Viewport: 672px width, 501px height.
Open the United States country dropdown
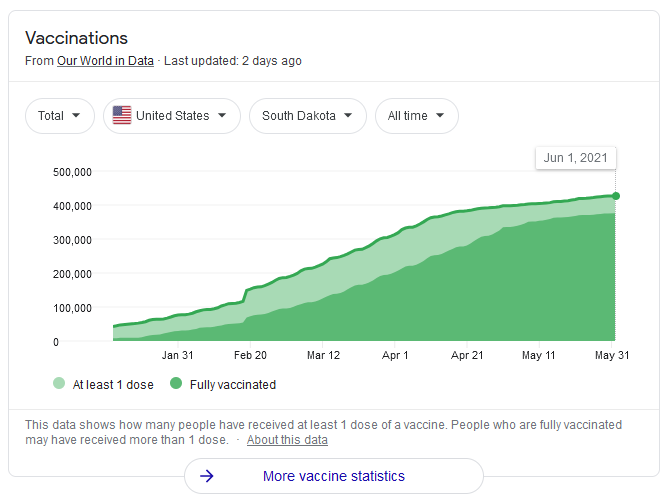tap(172, 116)
